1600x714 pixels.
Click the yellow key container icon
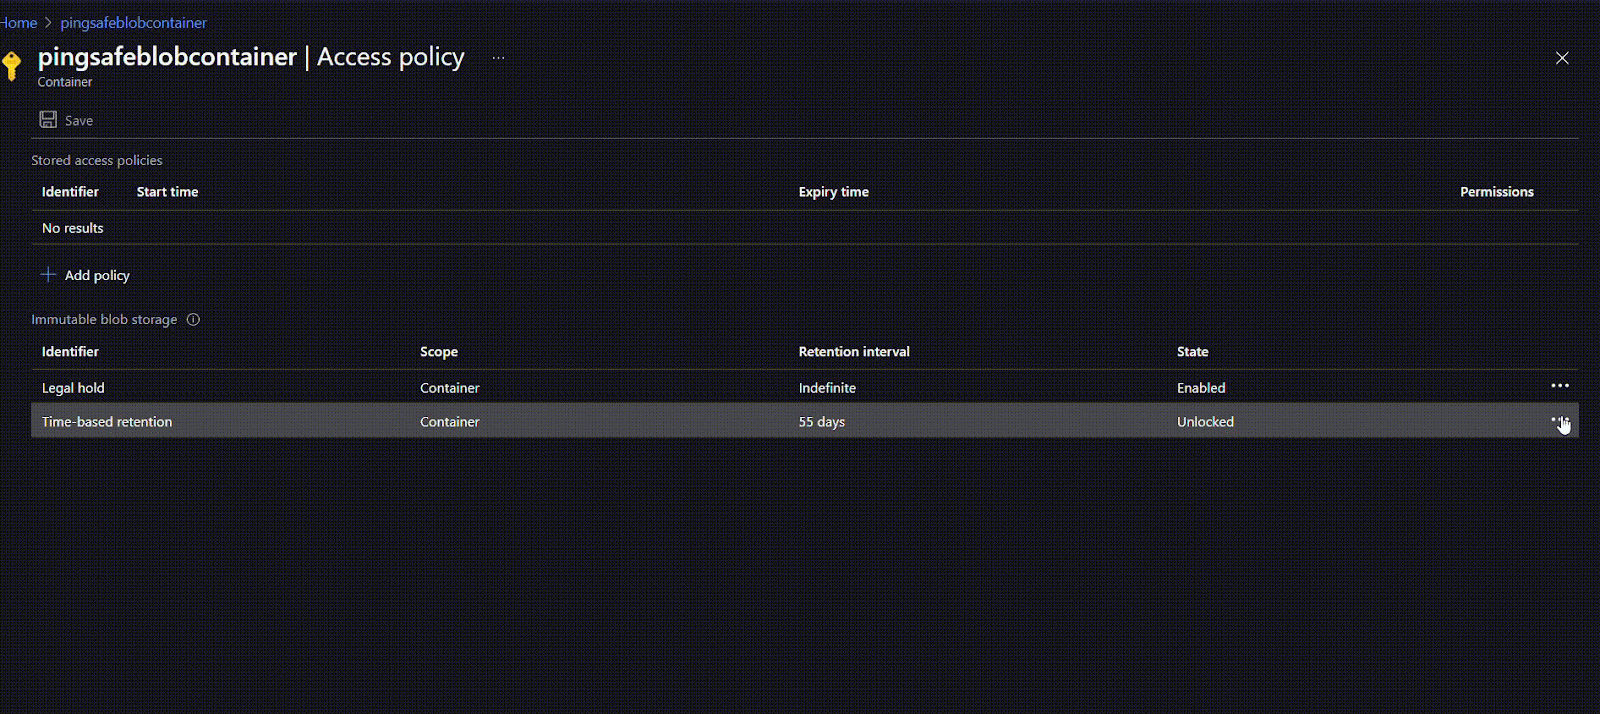click(12, 65)
